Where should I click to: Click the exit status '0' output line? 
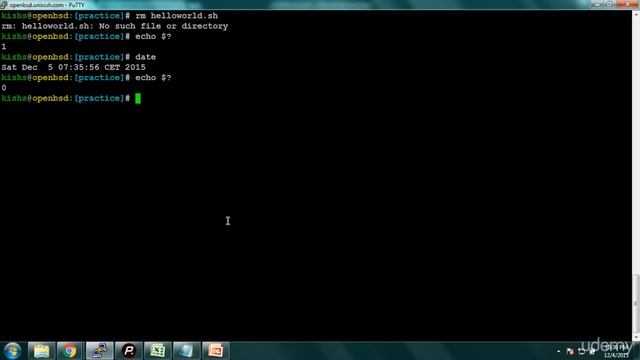tap(4, 88)
